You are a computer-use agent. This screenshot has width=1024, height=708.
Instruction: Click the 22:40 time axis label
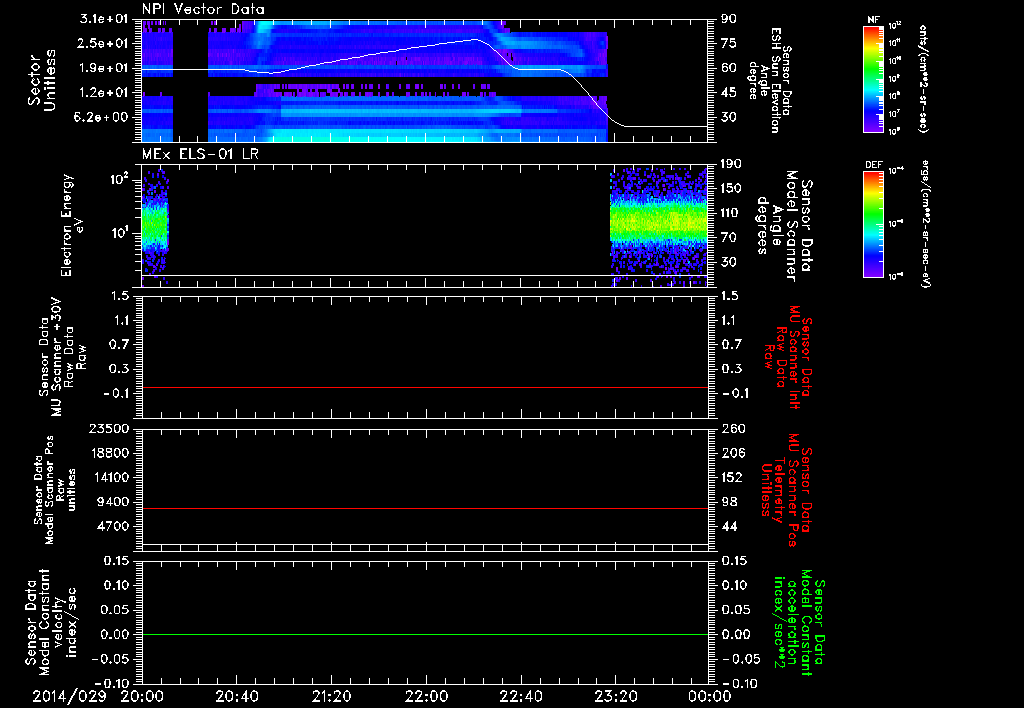(x=520, y=696)
